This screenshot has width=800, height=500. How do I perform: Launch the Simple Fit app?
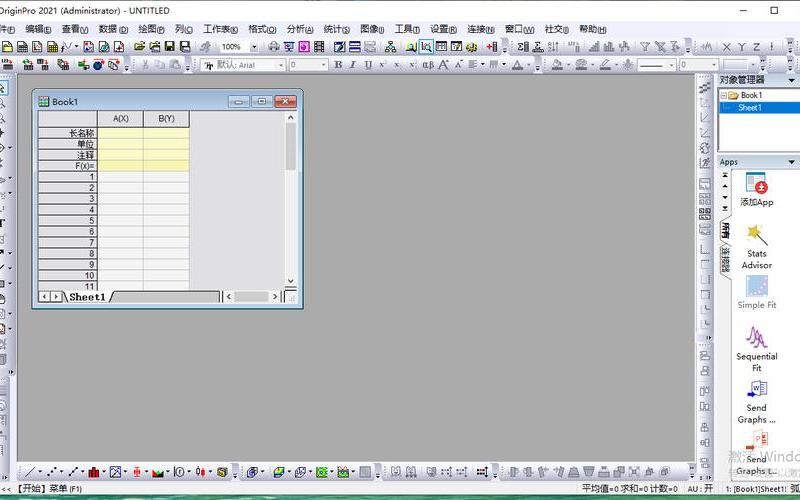[x=756, y=292]
